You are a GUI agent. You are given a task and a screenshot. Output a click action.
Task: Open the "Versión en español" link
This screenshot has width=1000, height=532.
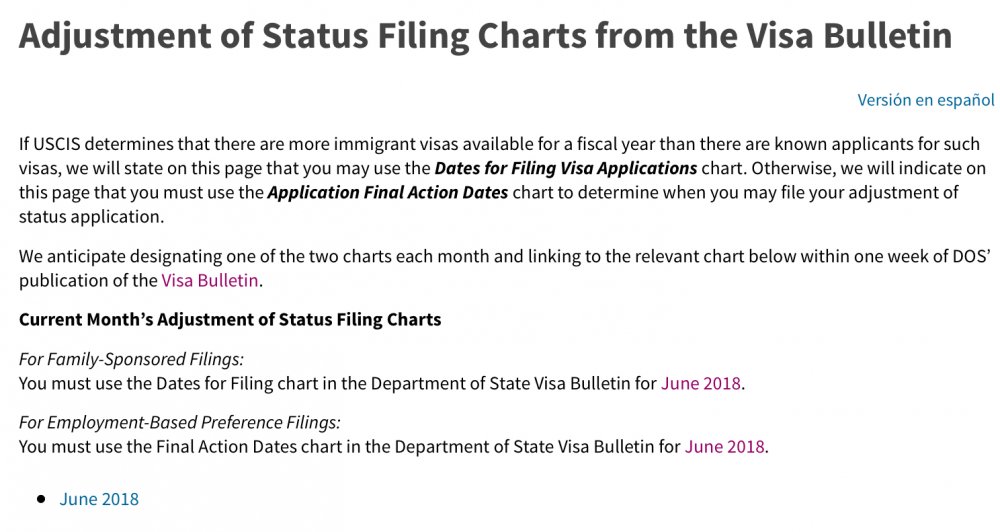925,100
